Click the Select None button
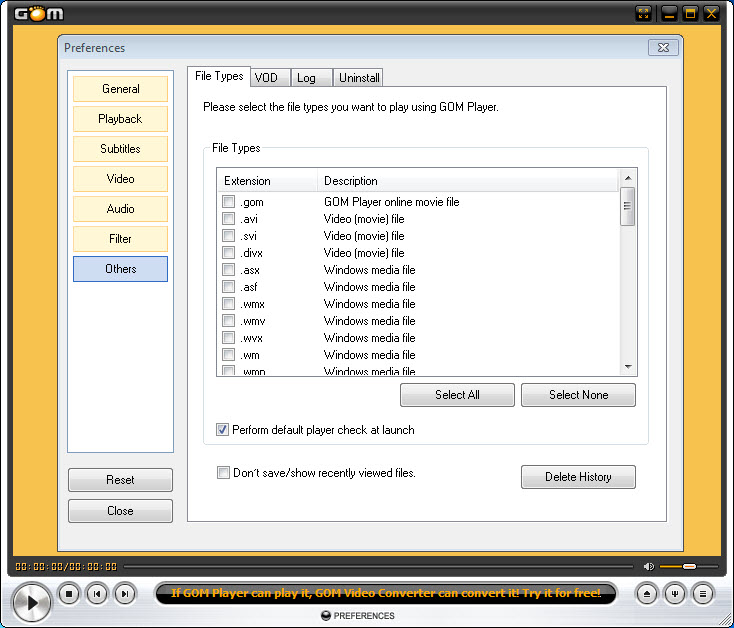734x628 pixels. click(578, 395)
